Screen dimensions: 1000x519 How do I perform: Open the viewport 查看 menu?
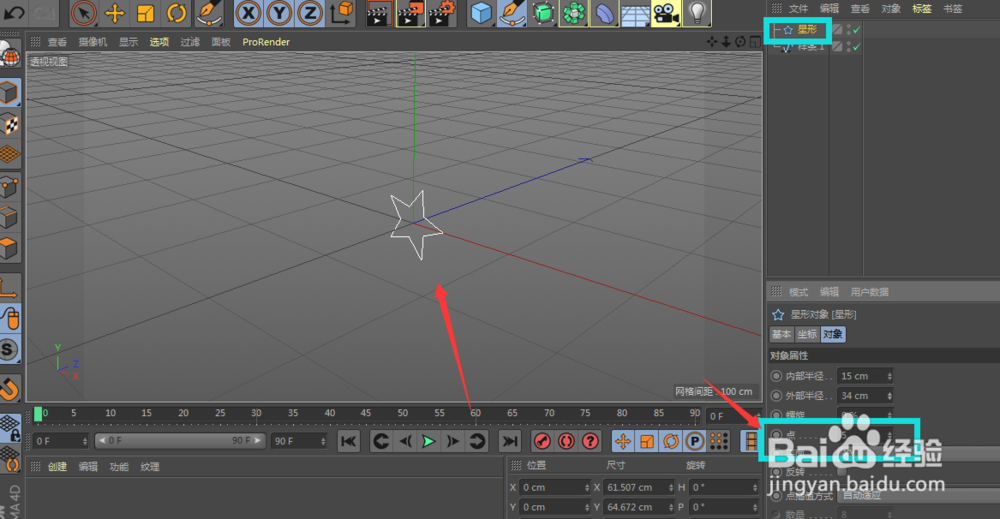pyautogui.click(x=57, y=42)
